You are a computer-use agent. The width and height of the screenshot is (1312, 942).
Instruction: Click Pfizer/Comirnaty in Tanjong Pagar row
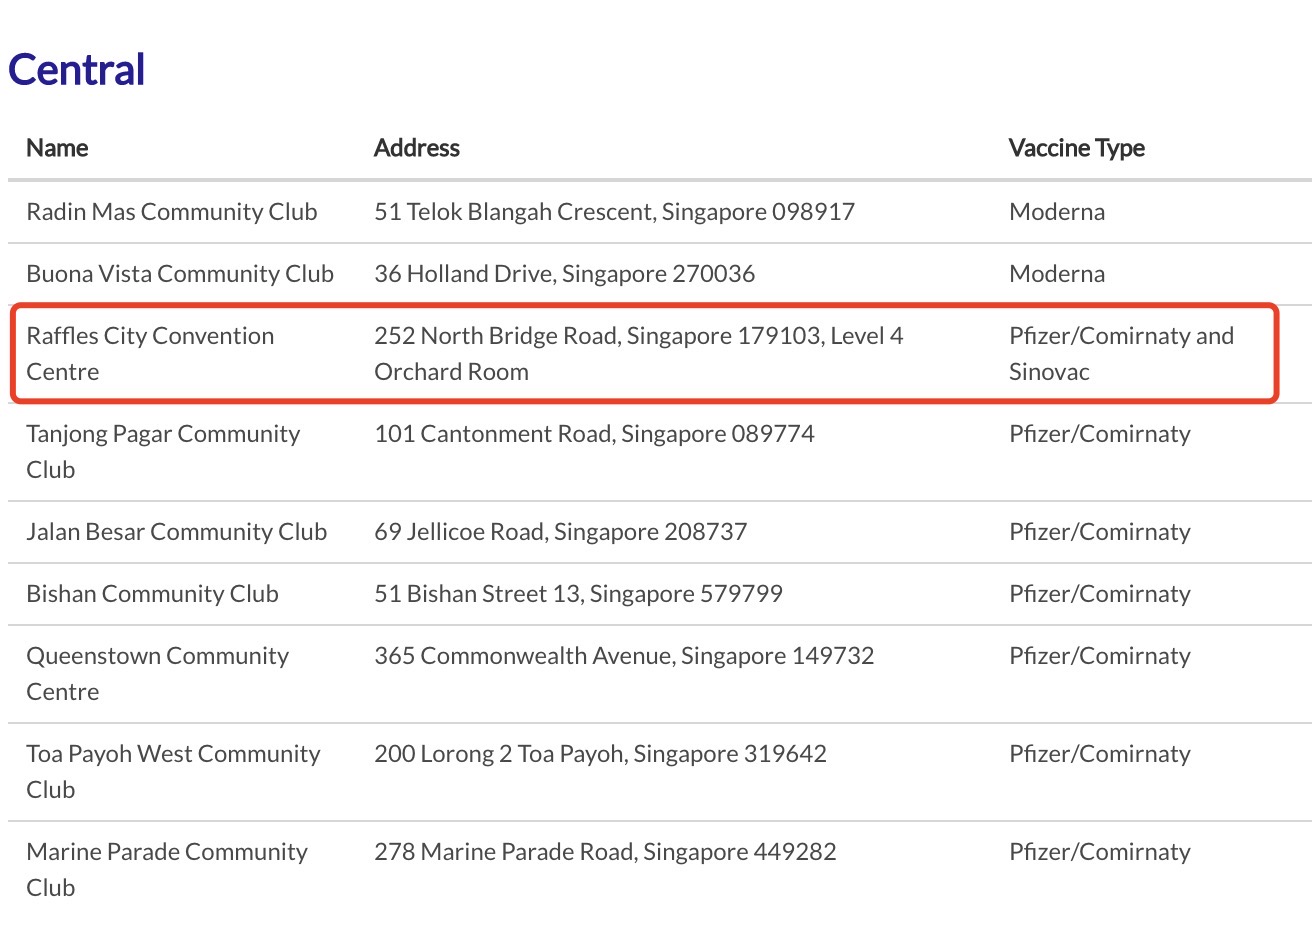click(x=1100, y=434)
